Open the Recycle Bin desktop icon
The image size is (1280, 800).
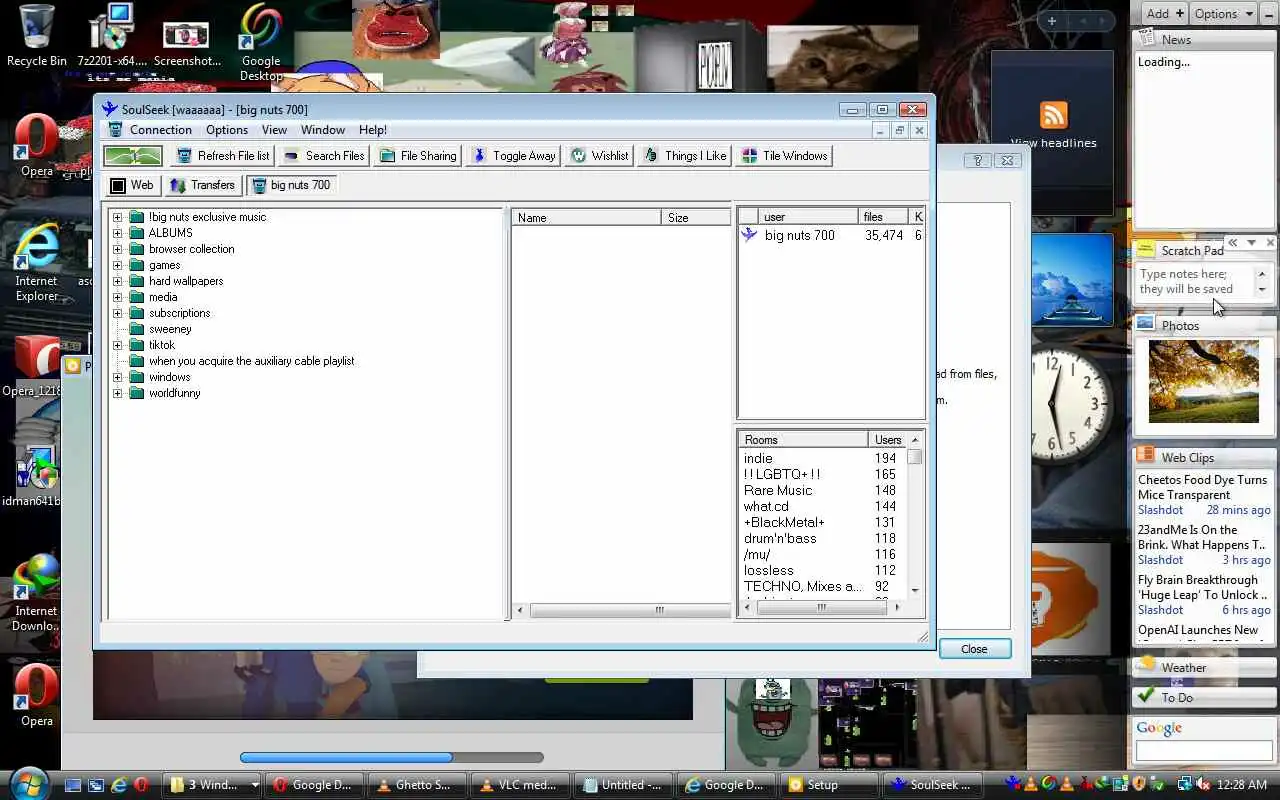(37, 37)
